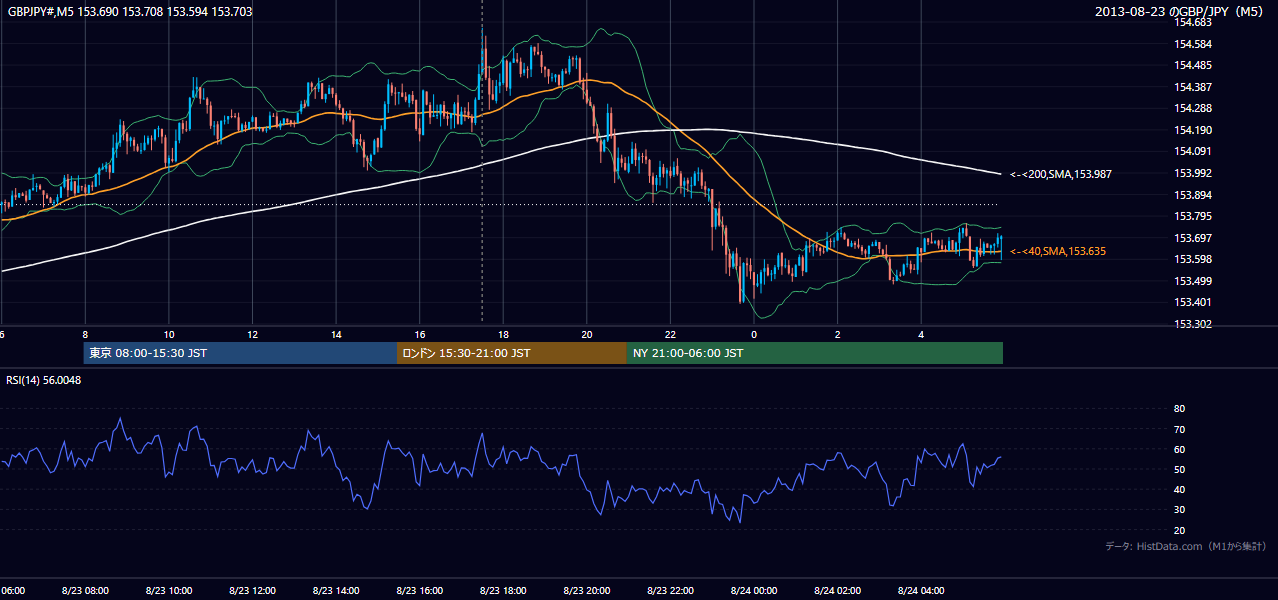Click the 154.288 price axis label

(1193, 108)
